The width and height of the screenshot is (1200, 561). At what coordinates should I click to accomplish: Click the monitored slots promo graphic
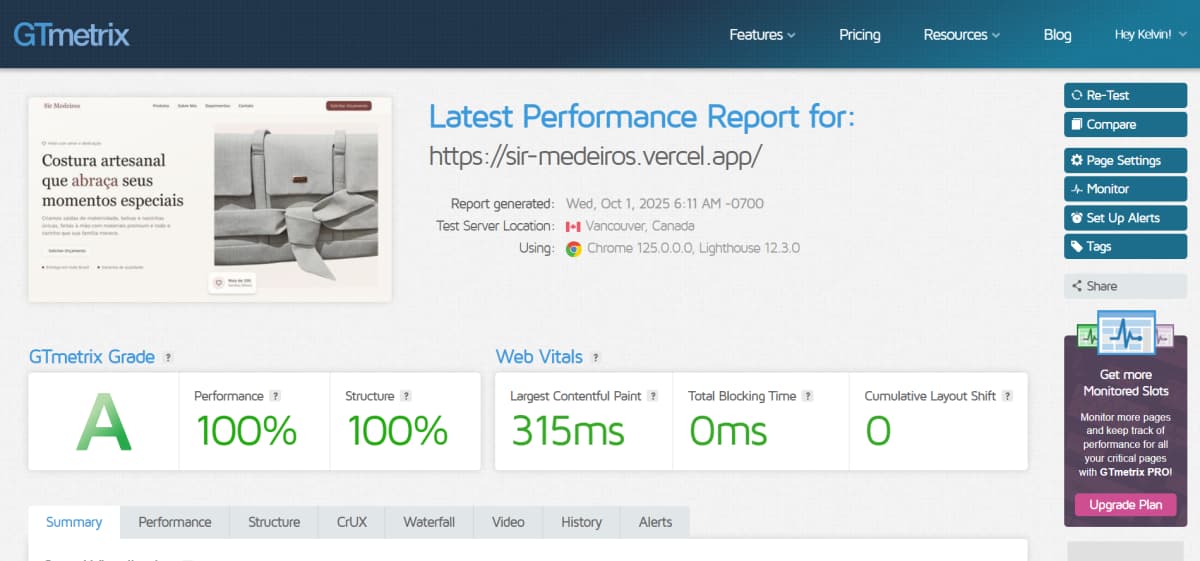(x=1125, y=333)
